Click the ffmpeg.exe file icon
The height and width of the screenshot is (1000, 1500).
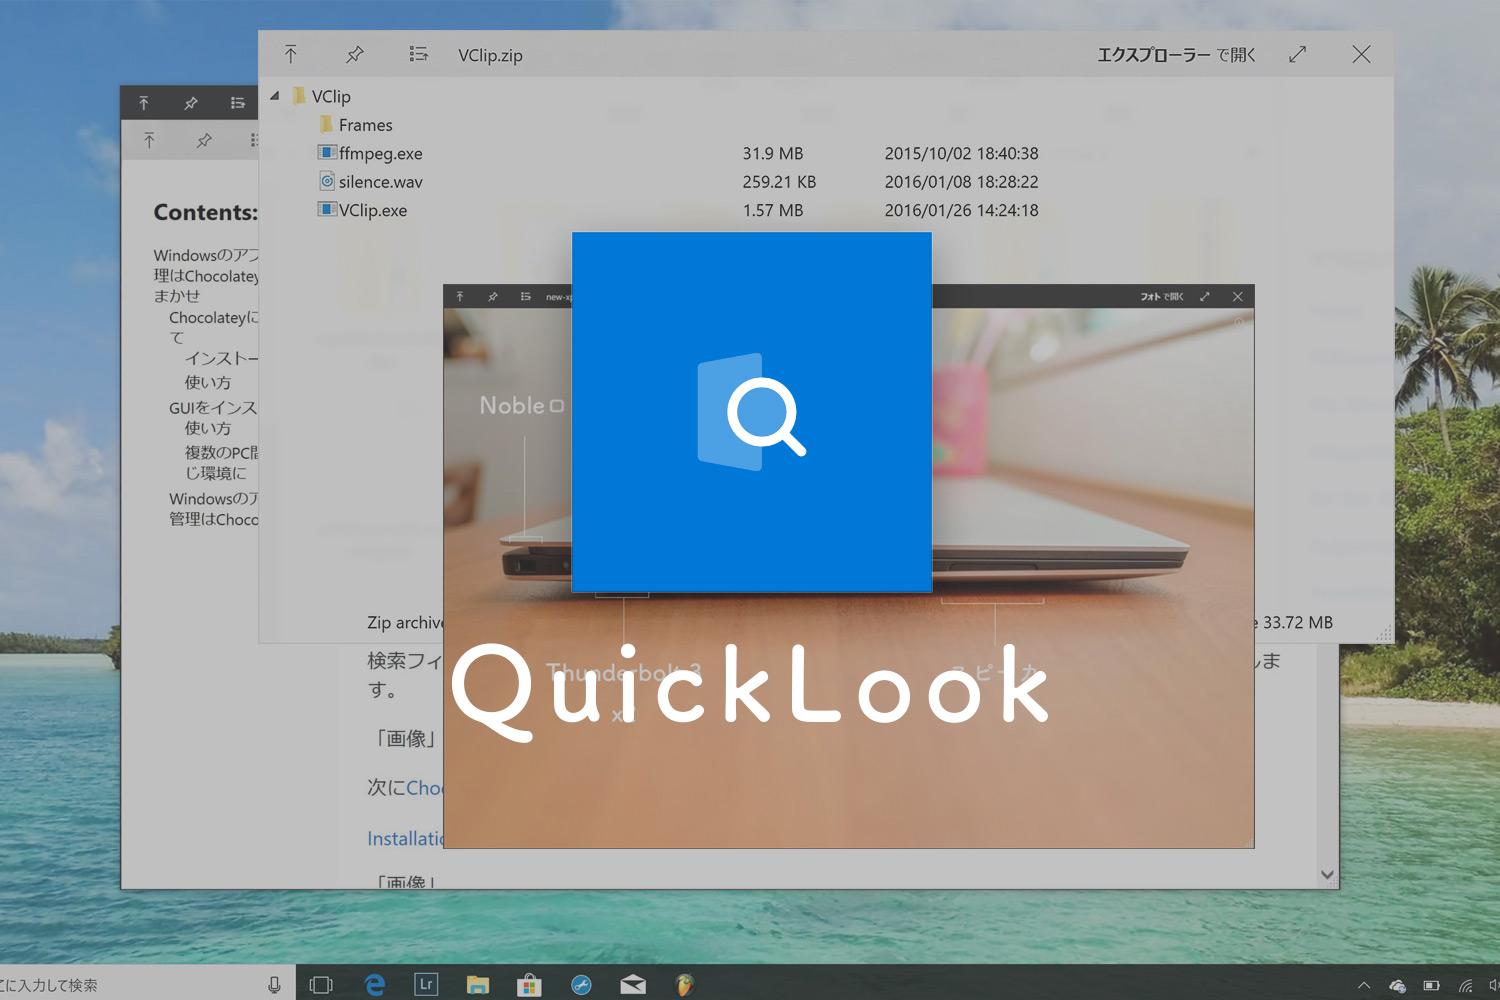[326, 153]
